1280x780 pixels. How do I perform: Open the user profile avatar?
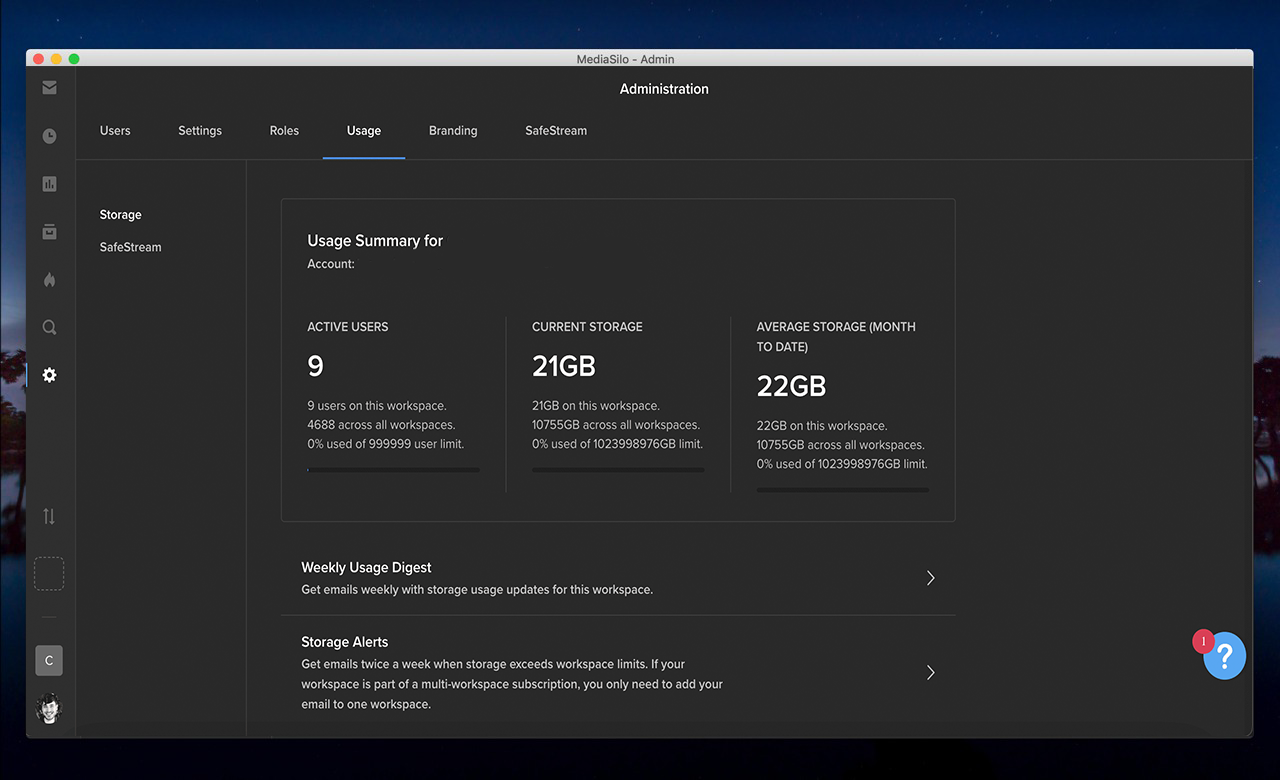49,708
